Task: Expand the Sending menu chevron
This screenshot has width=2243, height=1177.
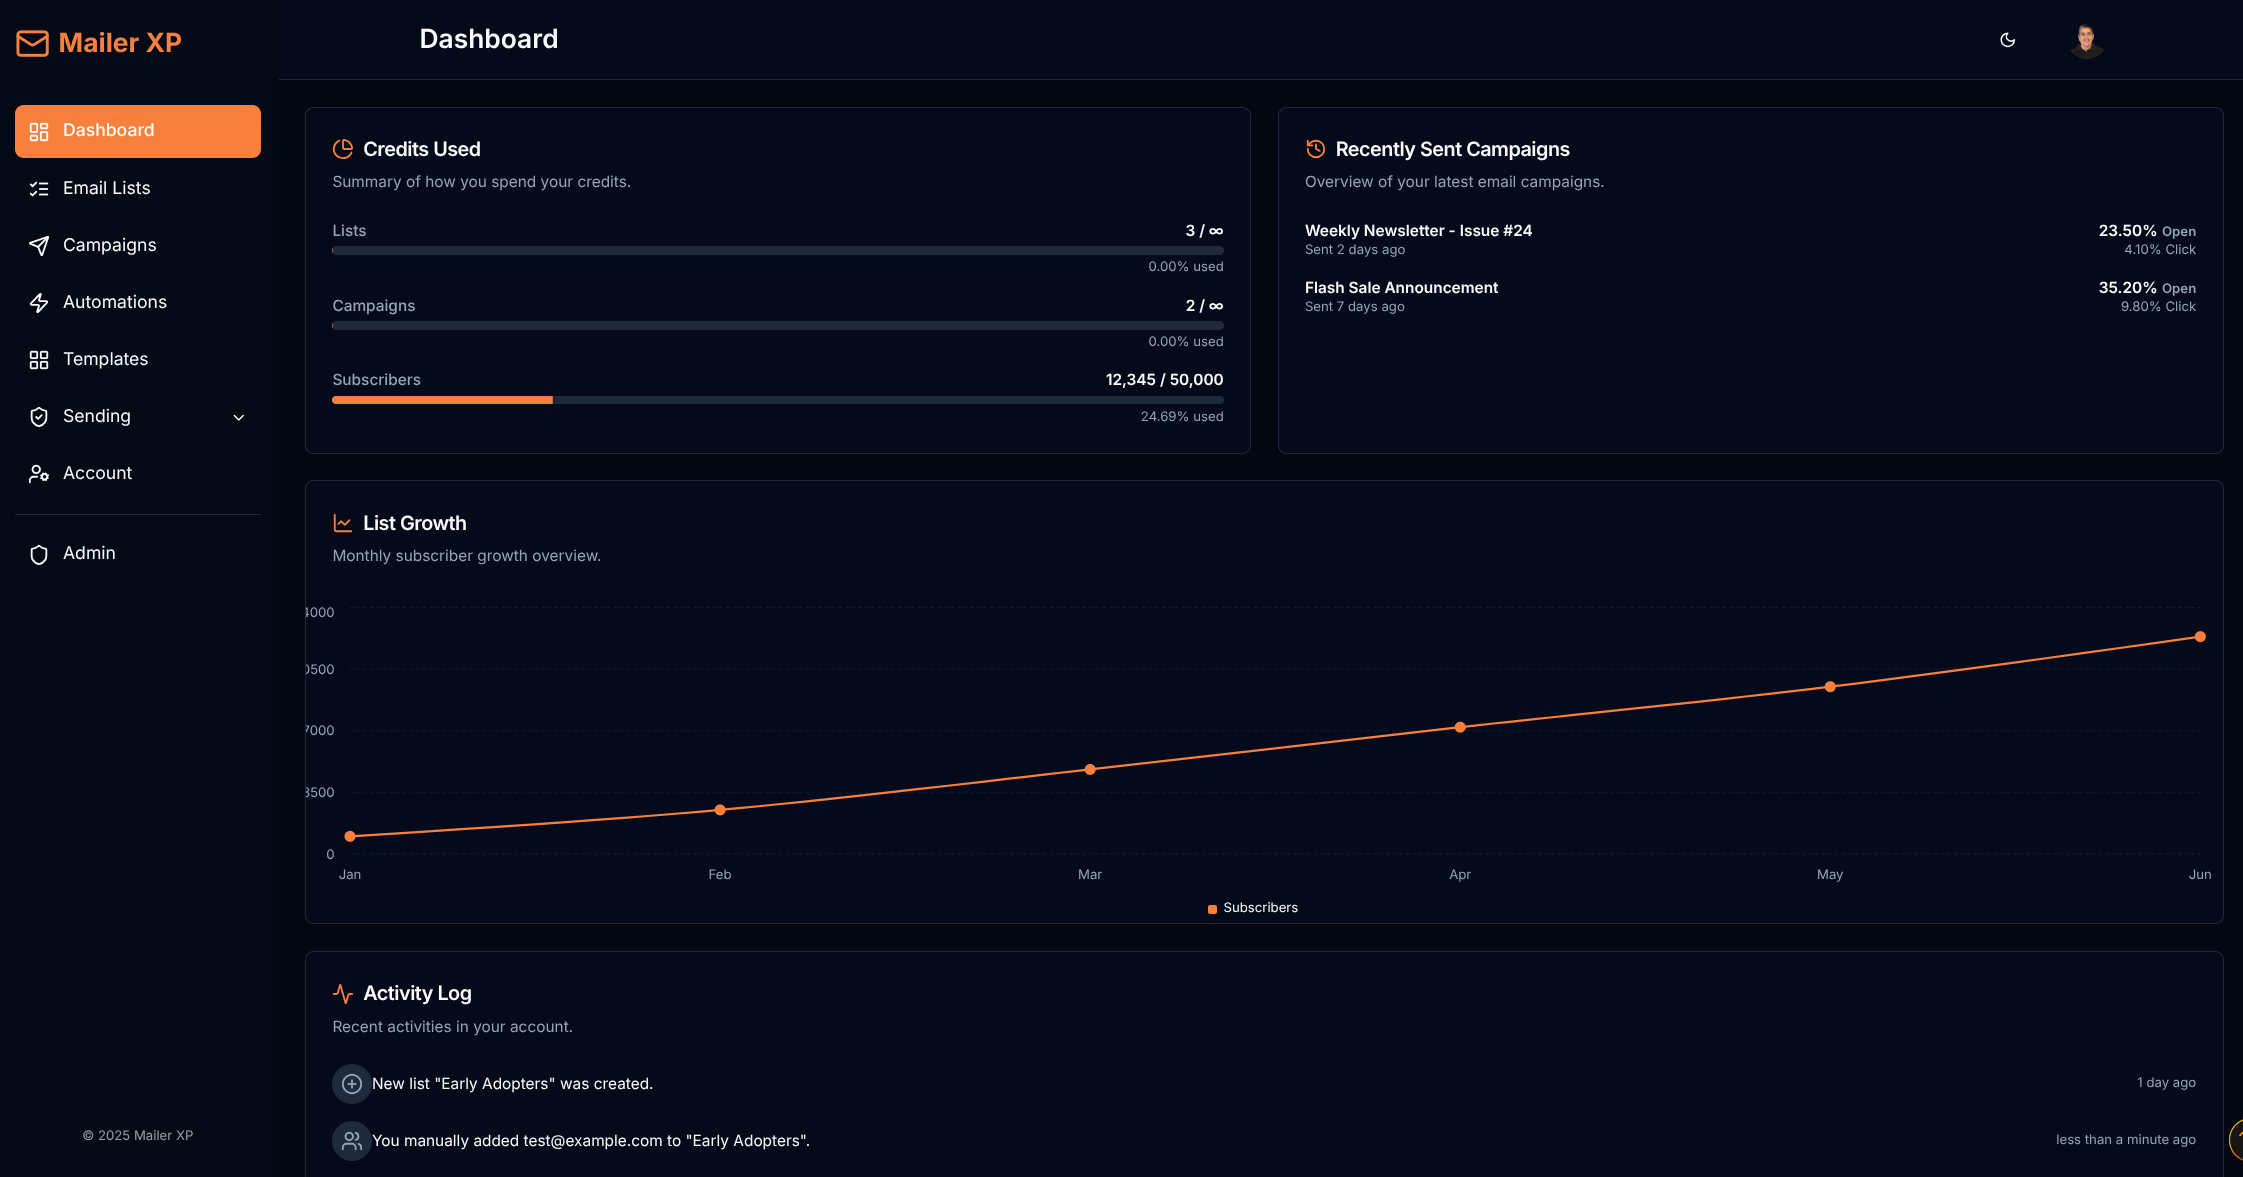Action: coord(238,417)
